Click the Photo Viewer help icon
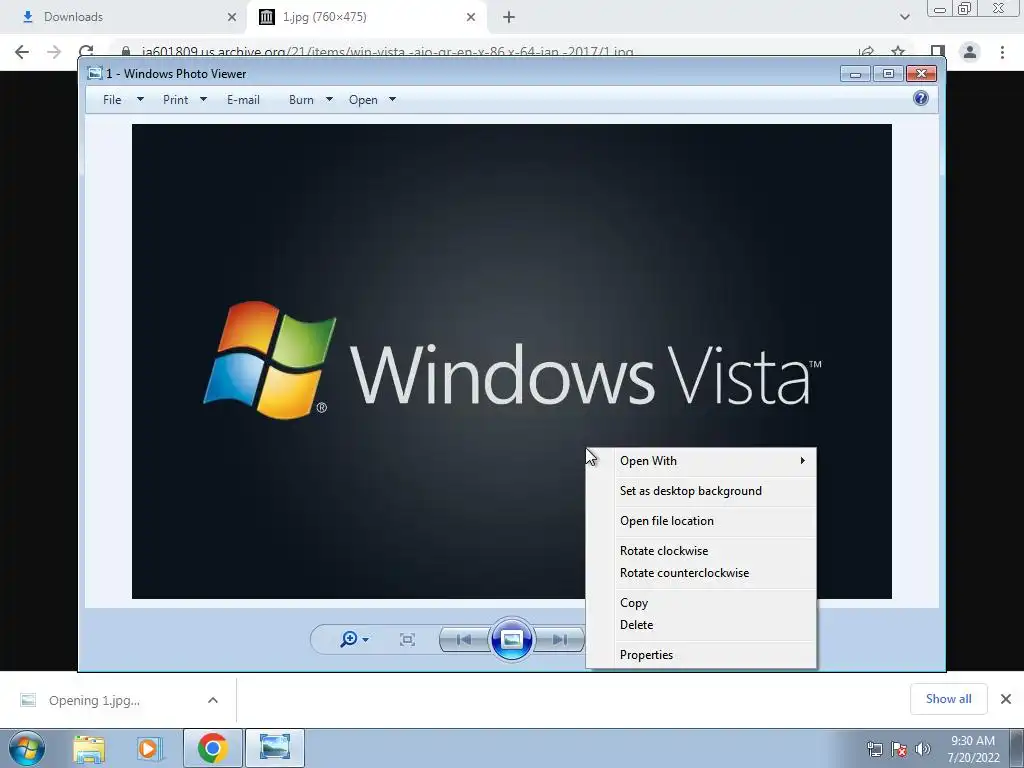Viewport: 1024px width, 768px height. click(x=920, y=99)
